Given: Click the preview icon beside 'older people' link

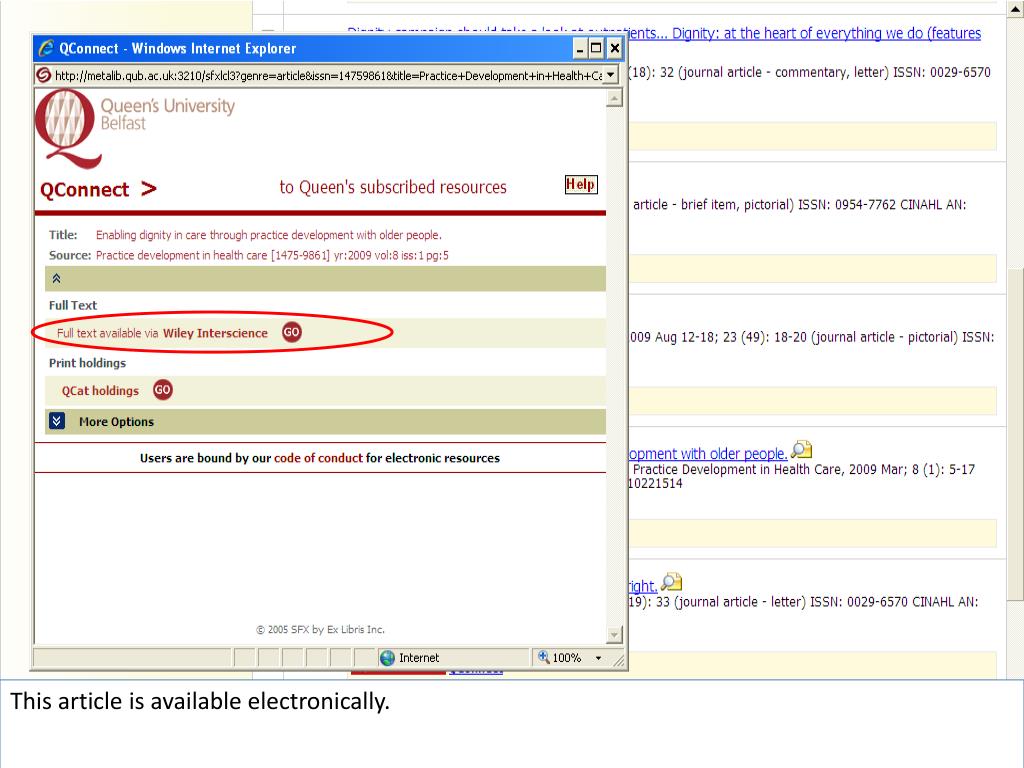Looking at the screenshot, I should tap(801, 449).
